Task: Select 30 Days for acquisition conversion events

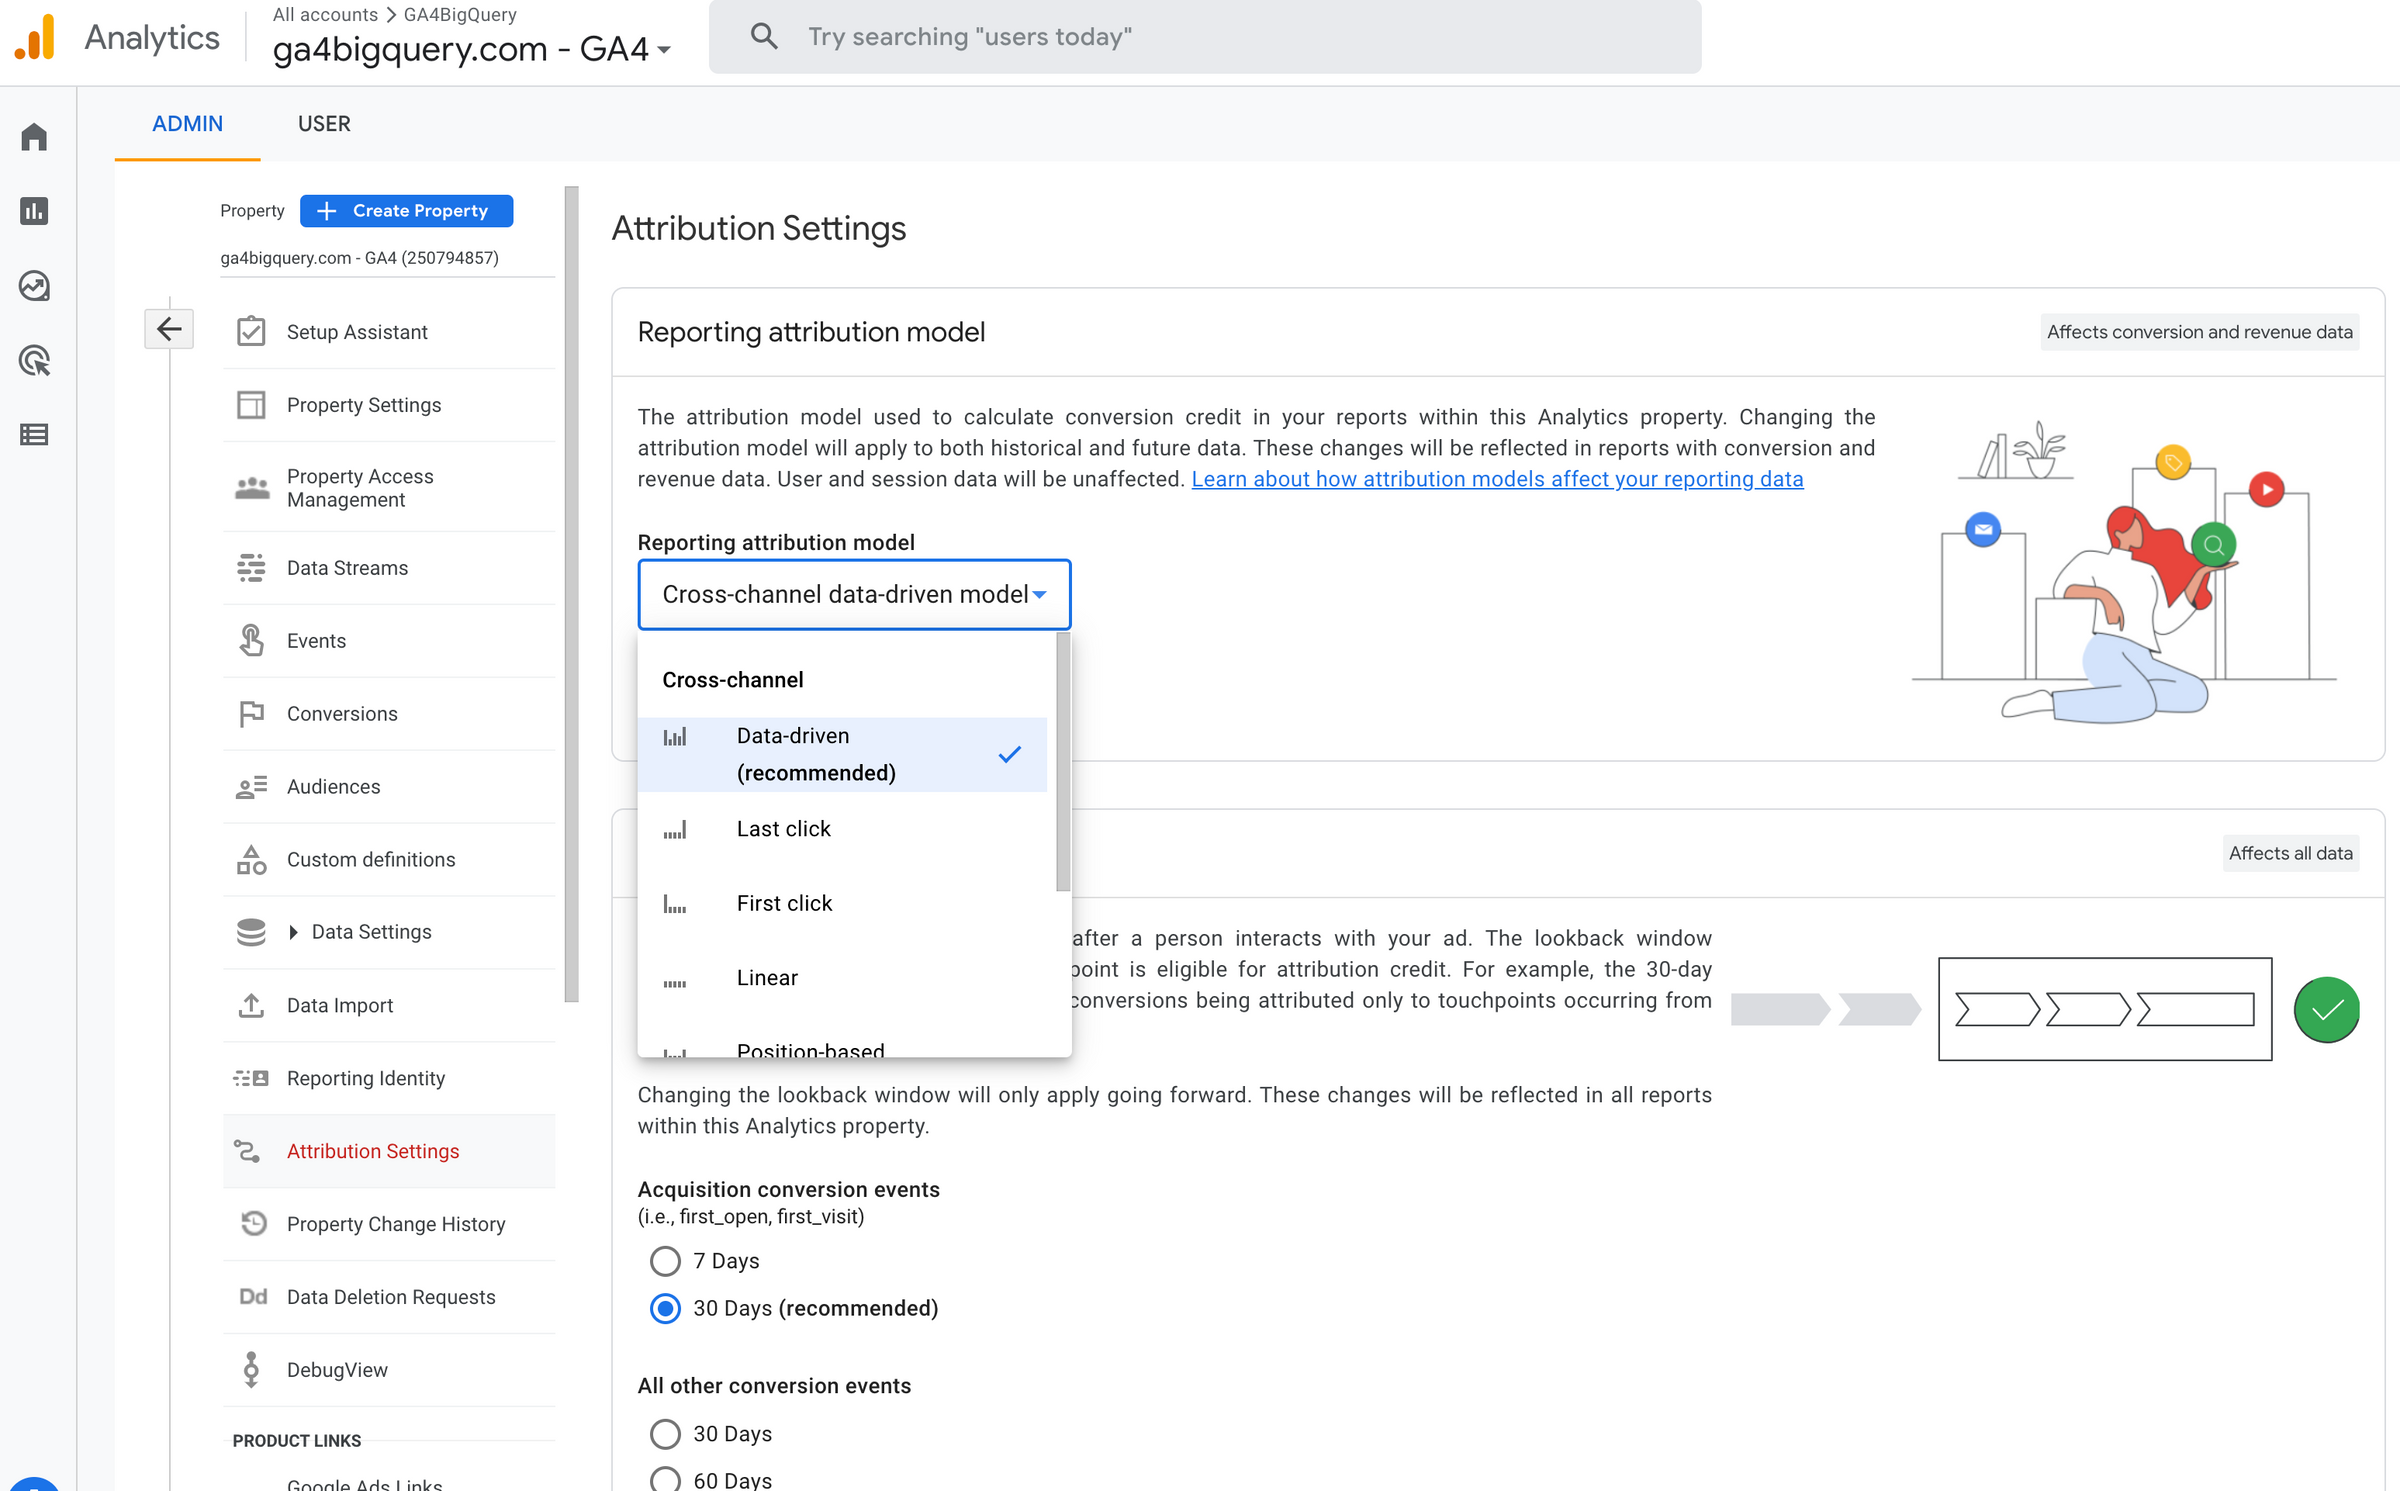Action: click(665, 1308)
